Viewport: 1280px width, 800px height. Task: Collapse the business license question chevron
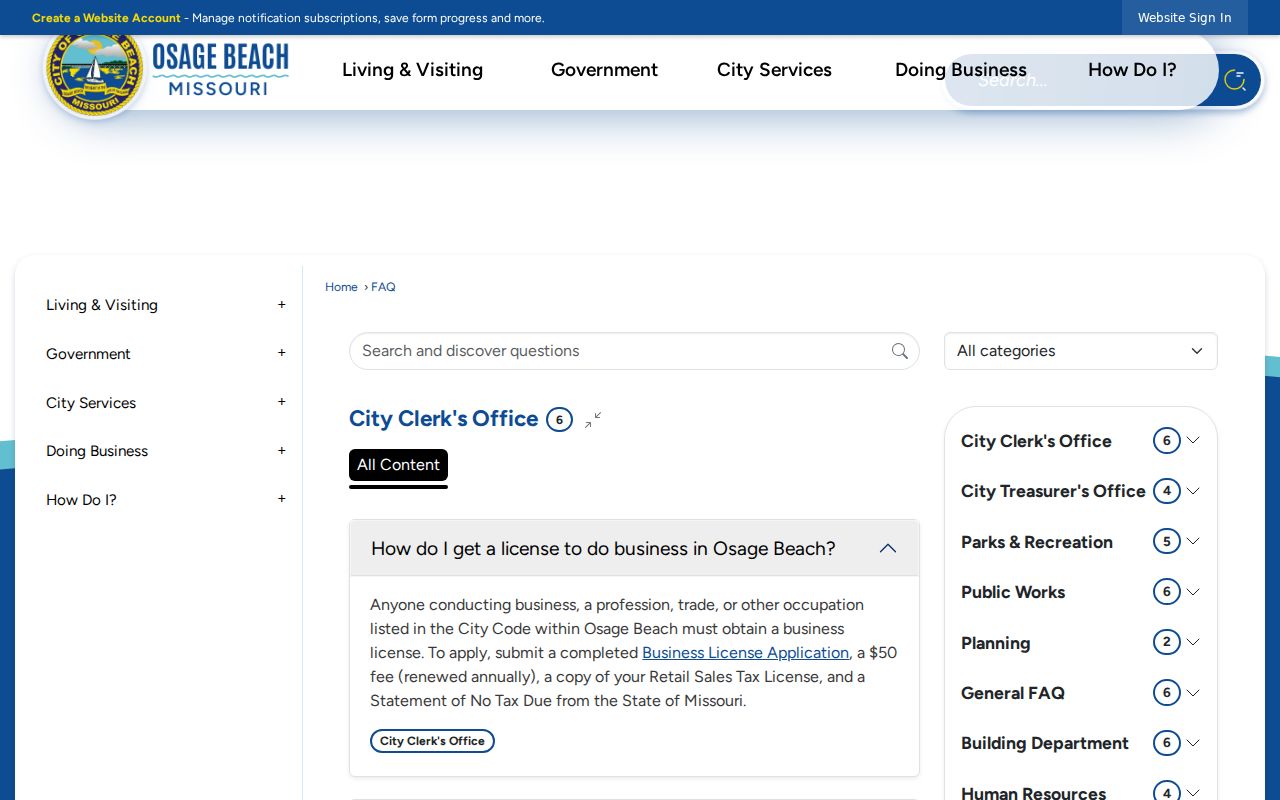pyautogui.click(x=888, y=548)
